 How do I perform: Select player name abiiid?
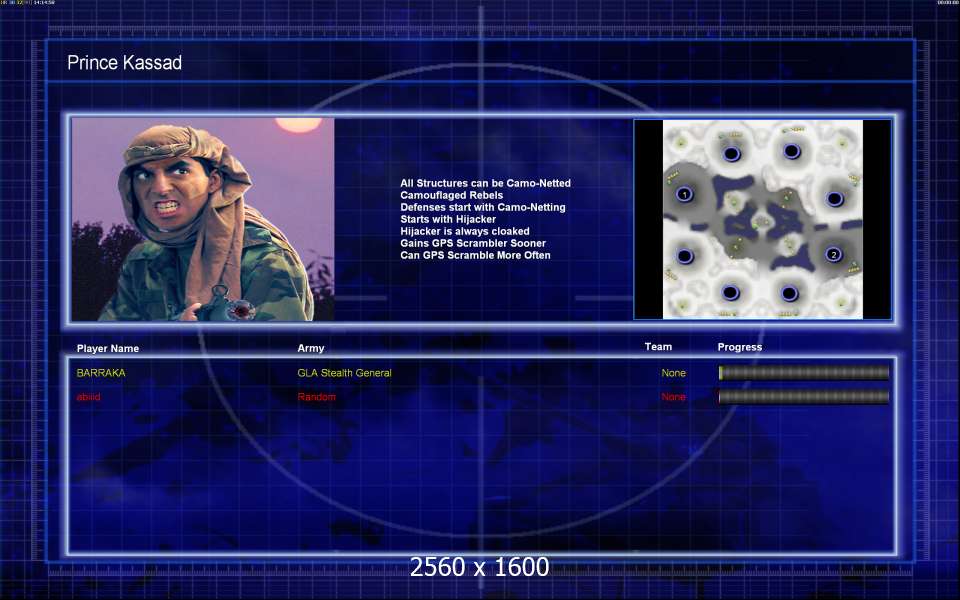tap(88, 397)
